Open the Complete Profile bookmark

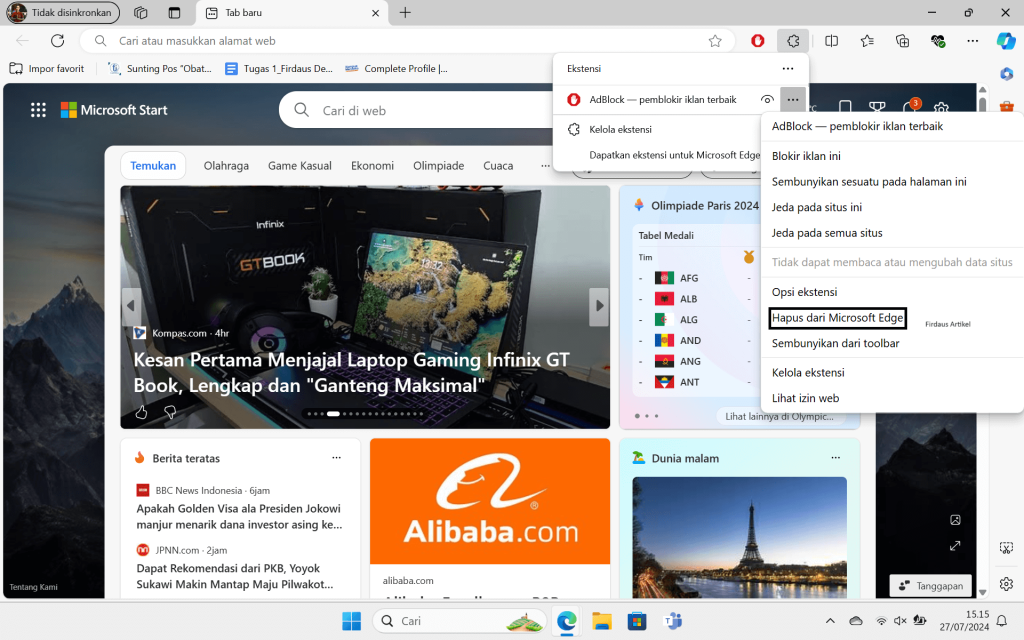click(396, 69)
